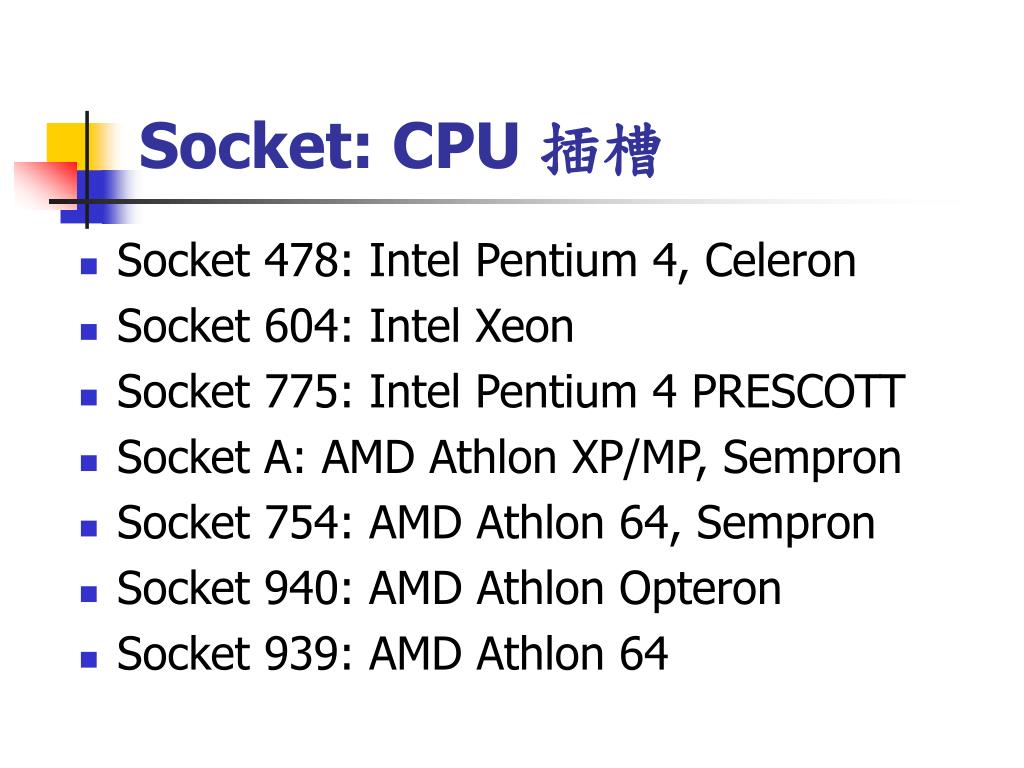Click the bullet marker beside Socket 939
This screenshot has height=768, width=1024.
click(x=89, y=660)
